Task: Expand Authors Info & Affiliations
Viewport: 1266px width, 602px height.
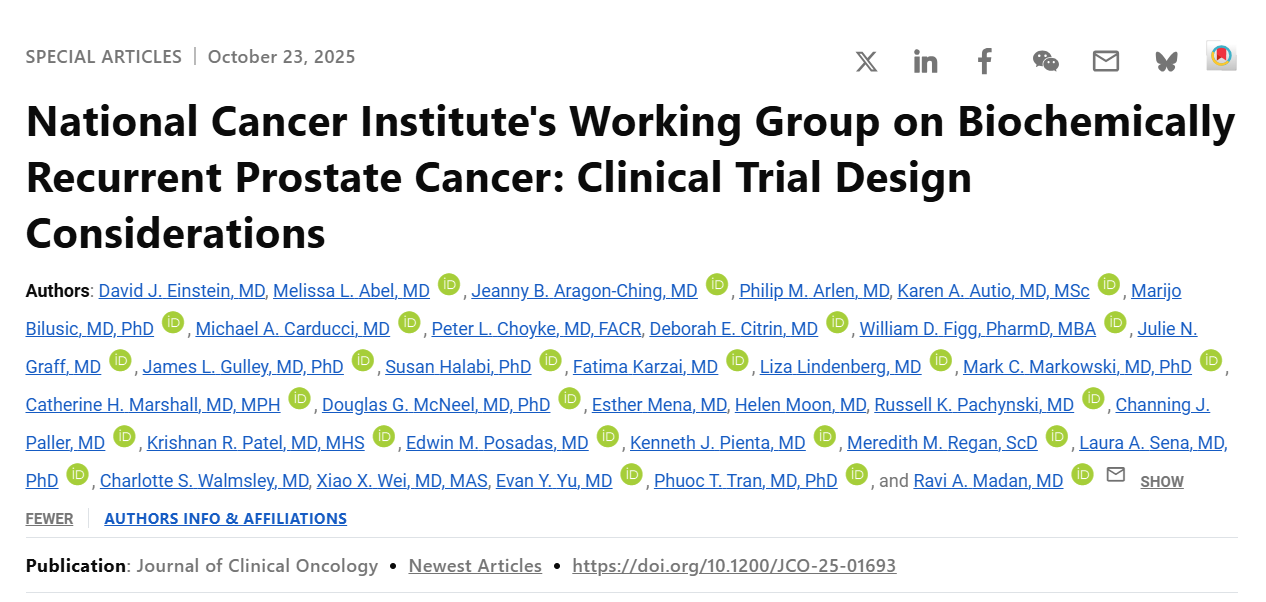Action: [225, 518]
